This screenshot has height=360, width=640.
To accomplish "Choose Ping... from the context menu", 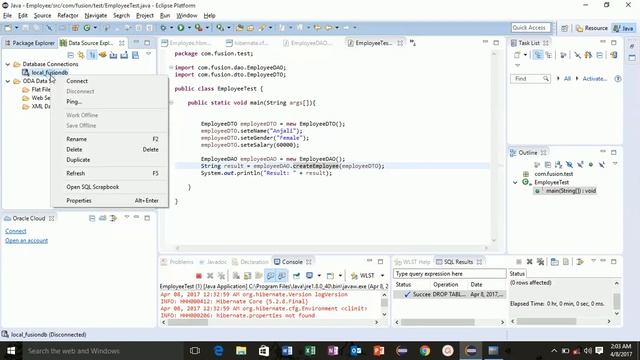I will 110,102.
